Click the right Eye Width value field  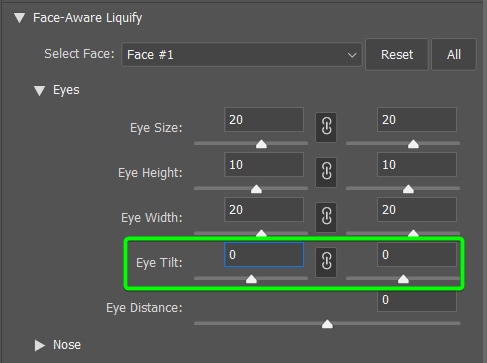[x=417, y=210]
